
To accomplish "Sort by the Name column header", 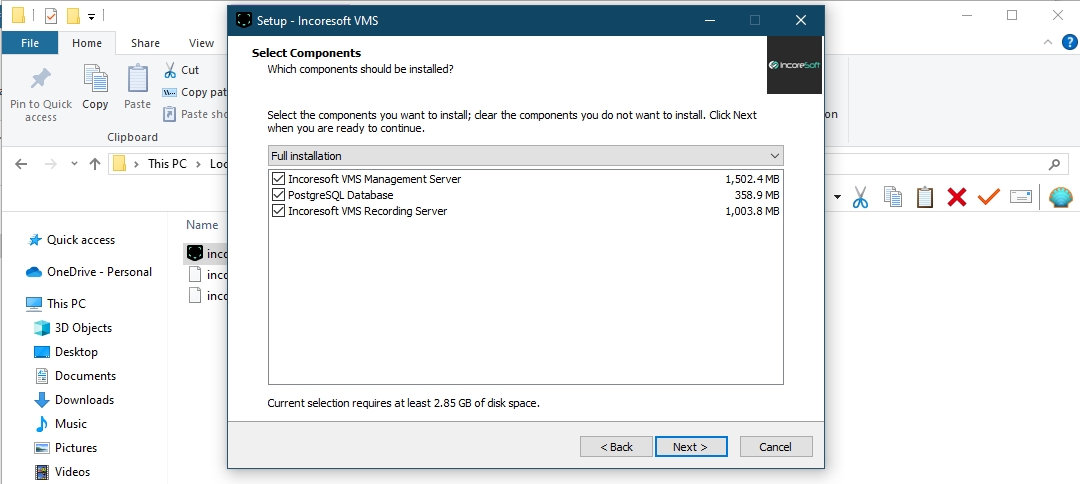I will tap(202, 225).
